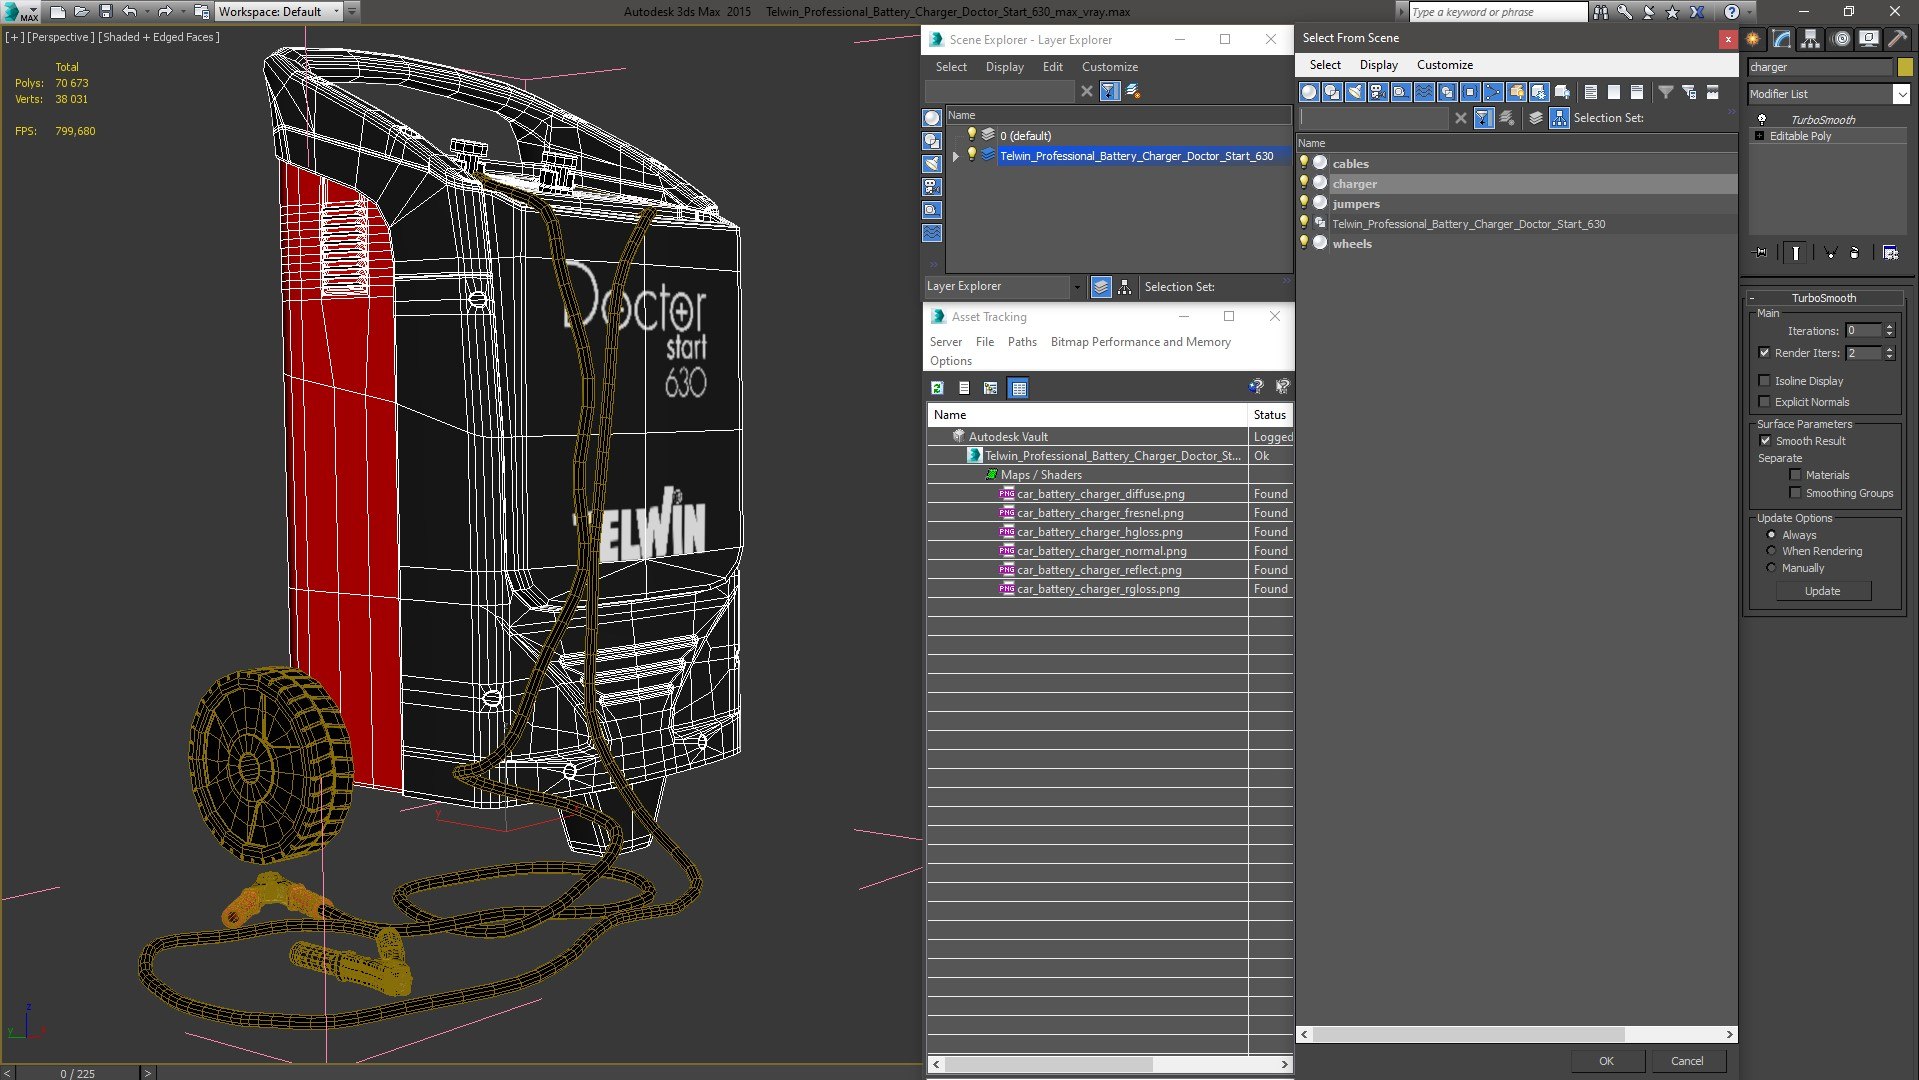1919x1080 pixels.
Task: Click Sort by Hierarchy icon in Select From Scene
Action: pyautogui.click(x=1559, y=118)
